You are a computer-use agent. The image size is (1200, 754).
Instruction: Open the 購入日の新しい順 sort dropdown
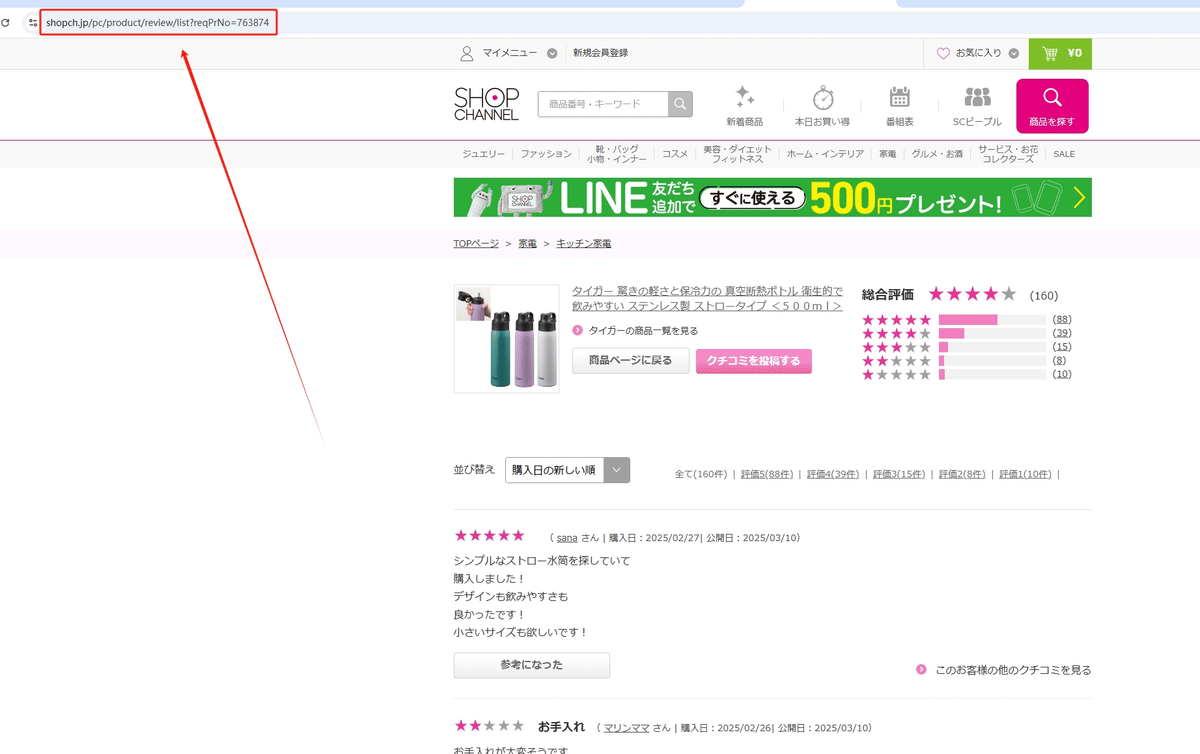click(x=567, y=470)
